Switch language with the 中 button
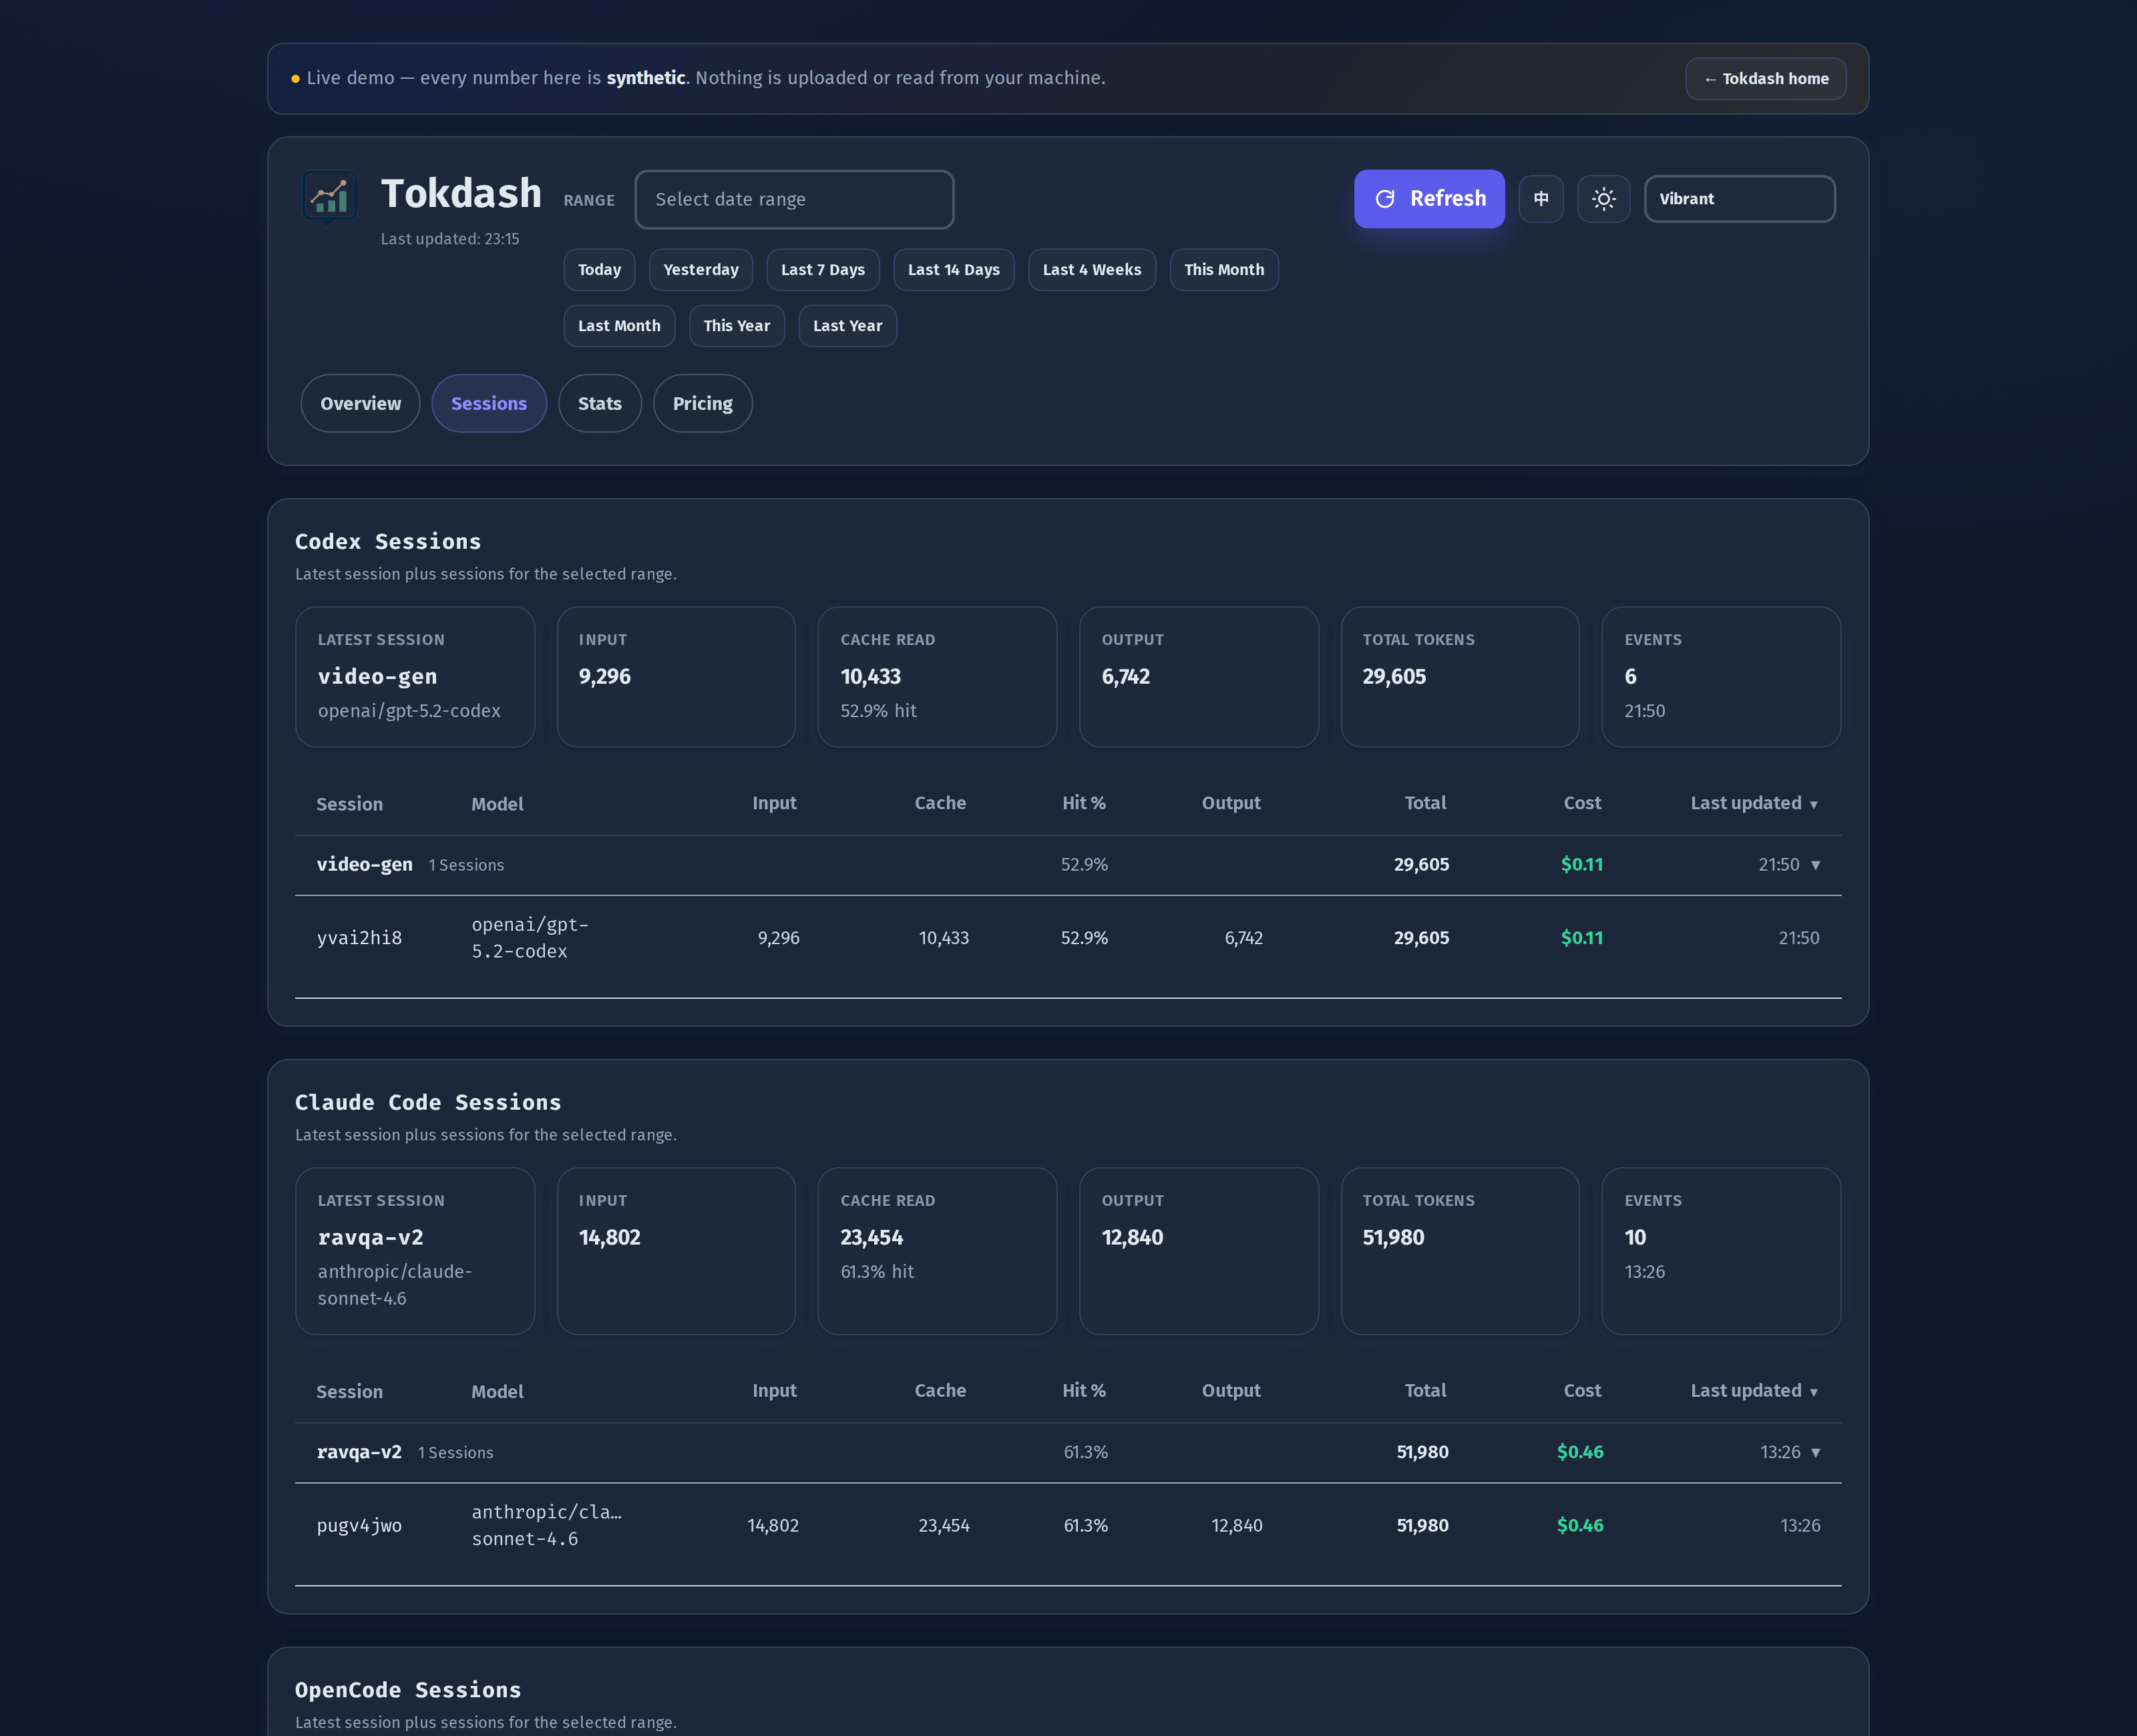This screenshot has height=1736, width=2137. point(1541,199)
